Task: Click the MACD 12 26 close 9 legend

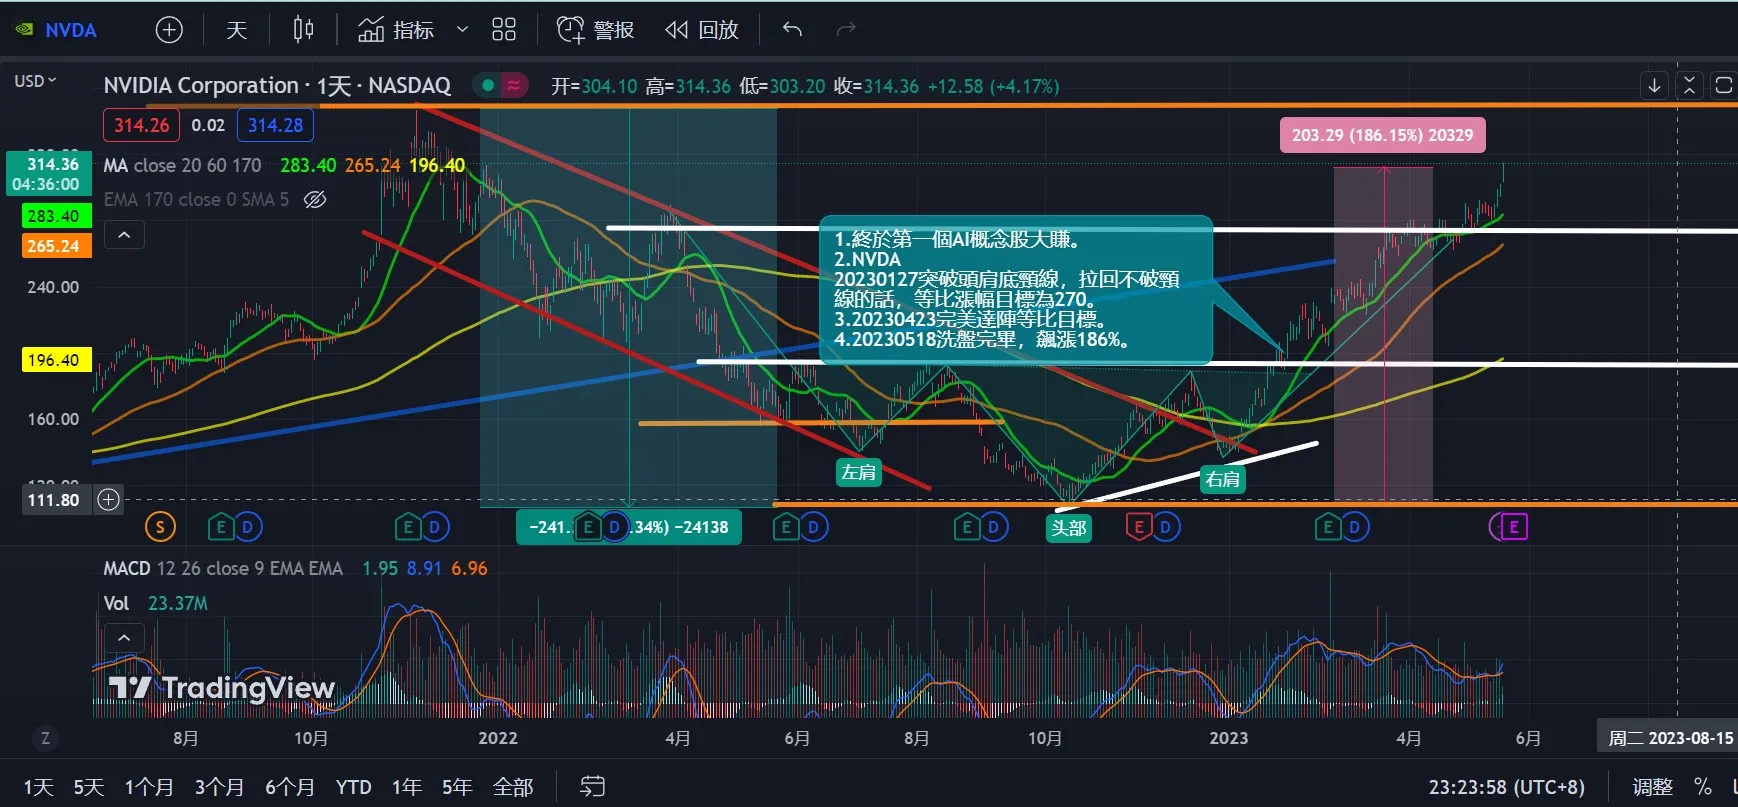Action: 223,568
